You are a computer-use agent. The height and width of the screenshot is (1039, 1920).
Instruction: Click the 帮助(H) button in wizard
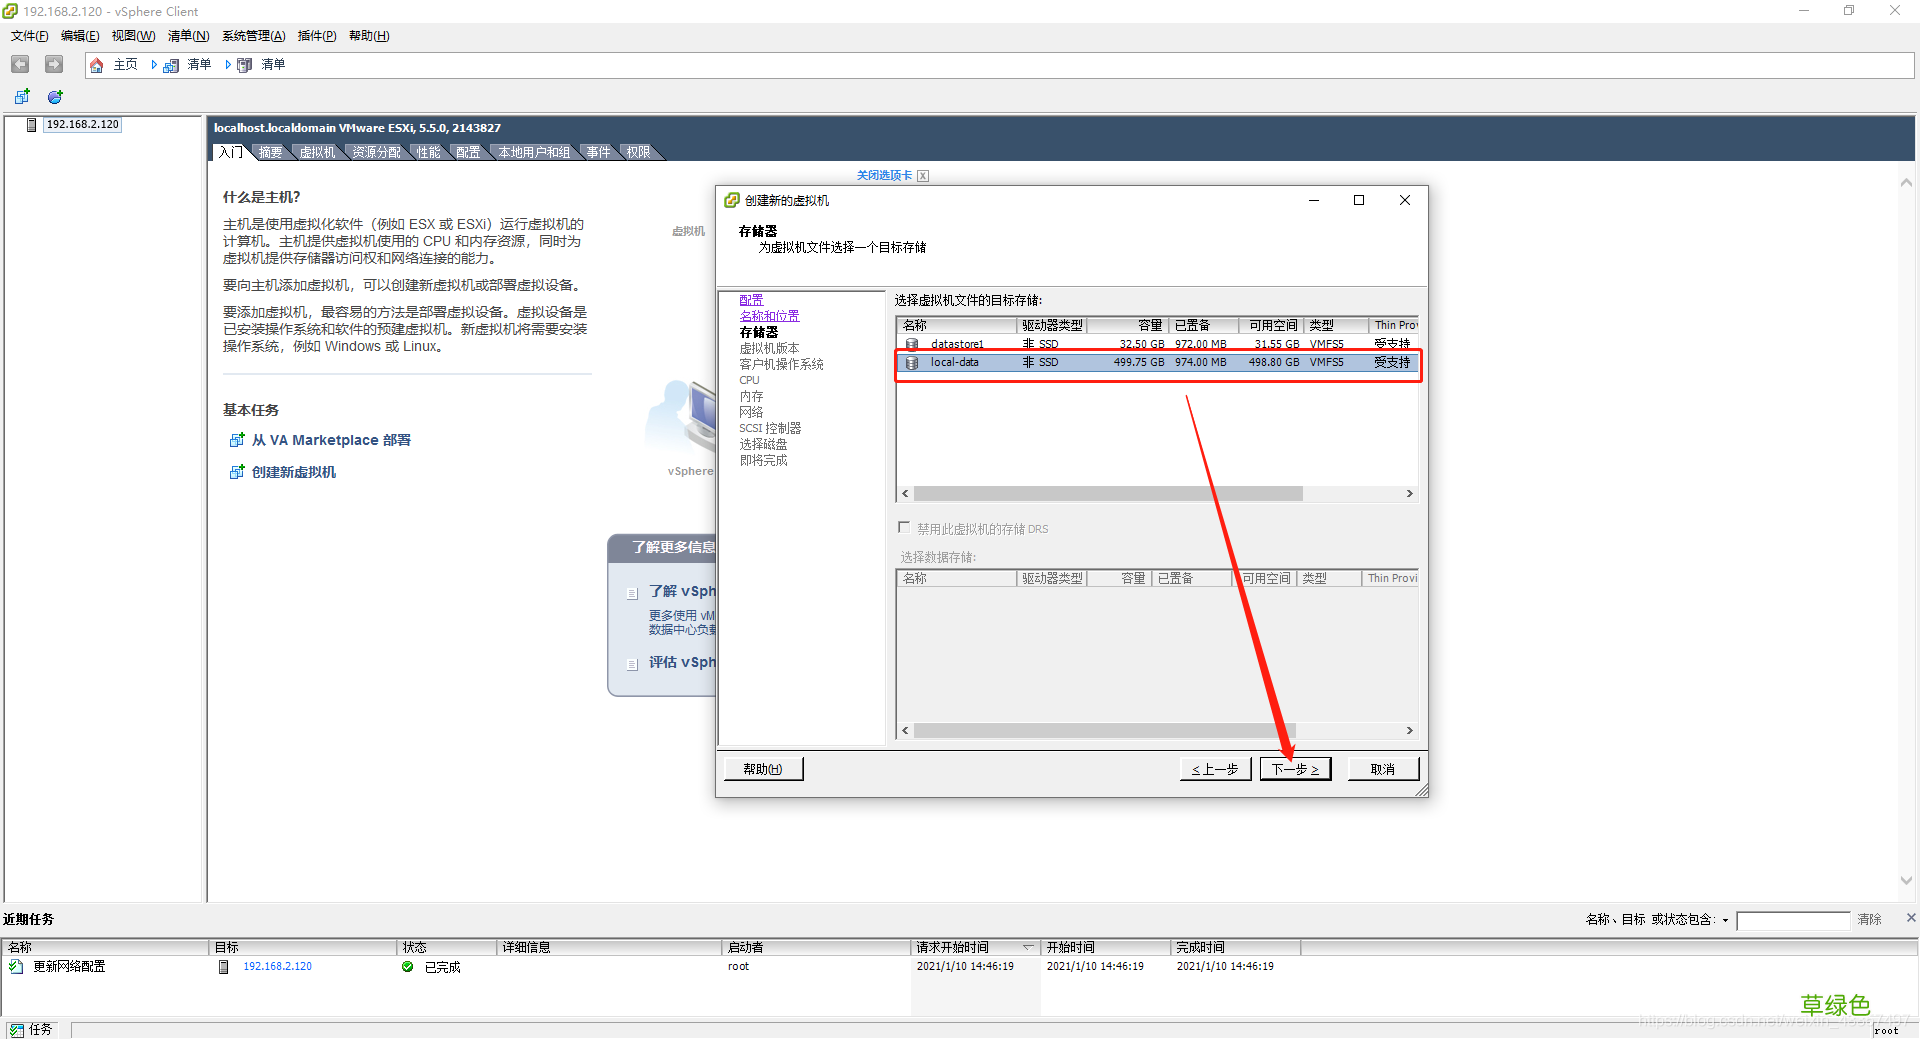(763, 769)
